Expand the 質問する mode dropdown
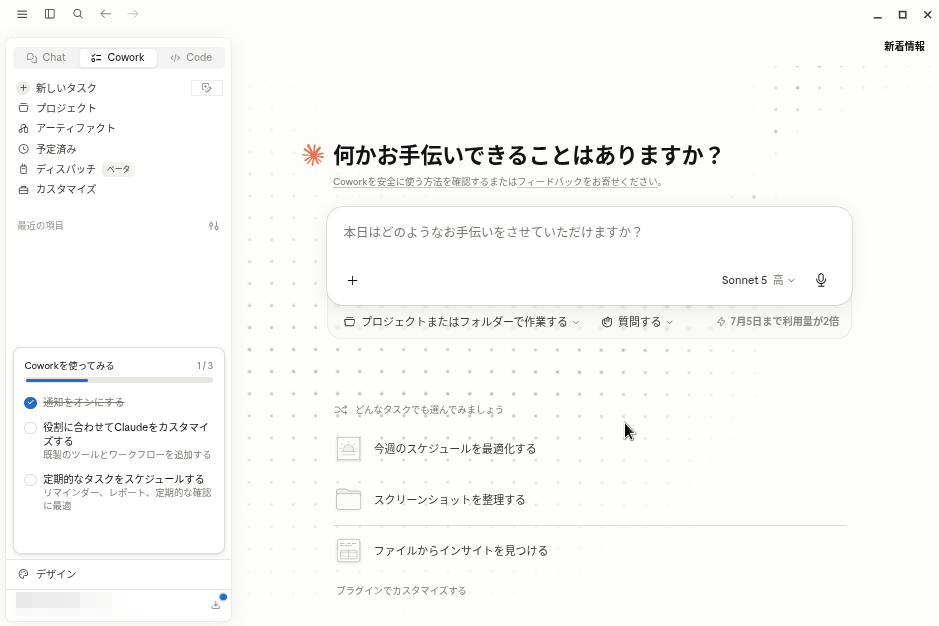Viewport: 939px width, 626px height. pos(637,322)
